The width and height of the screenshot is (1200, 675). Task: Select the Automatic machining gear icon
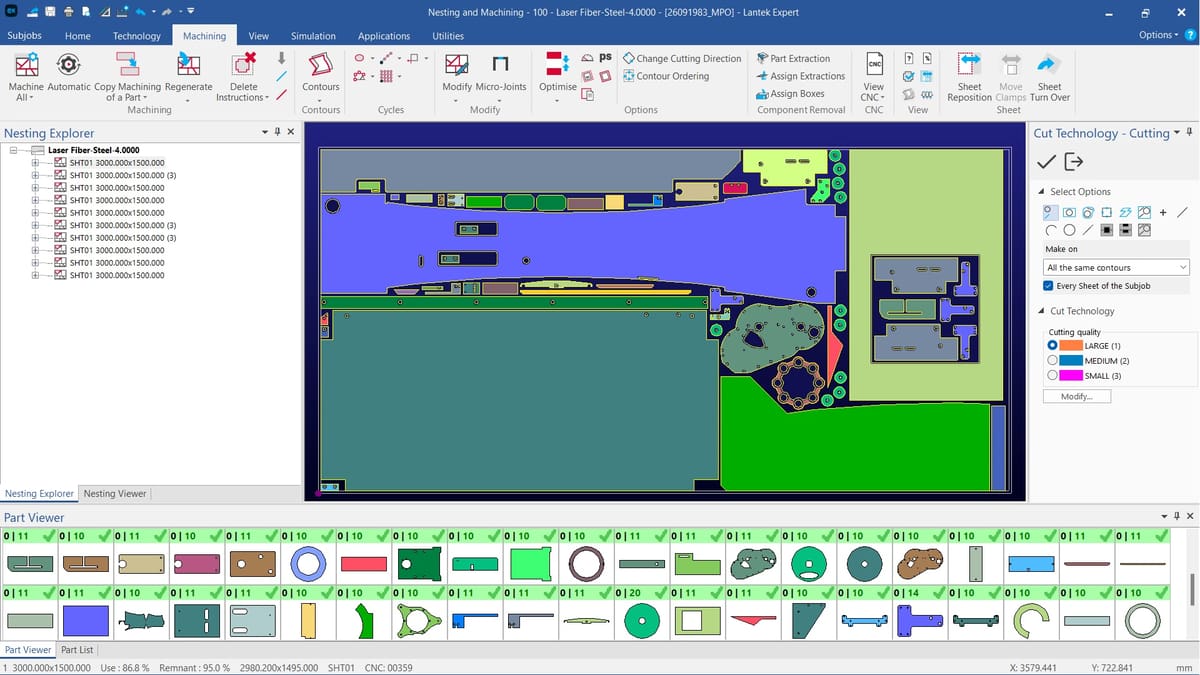coord(68,66)
